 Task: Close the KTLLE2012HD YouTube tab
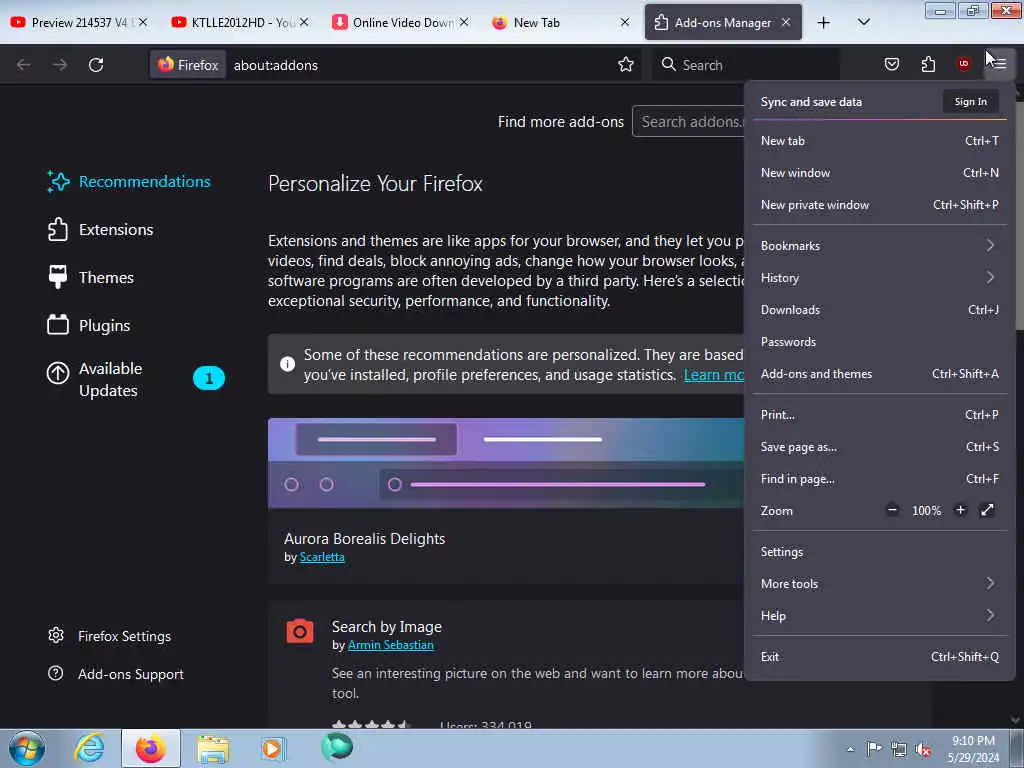point(304,22)
